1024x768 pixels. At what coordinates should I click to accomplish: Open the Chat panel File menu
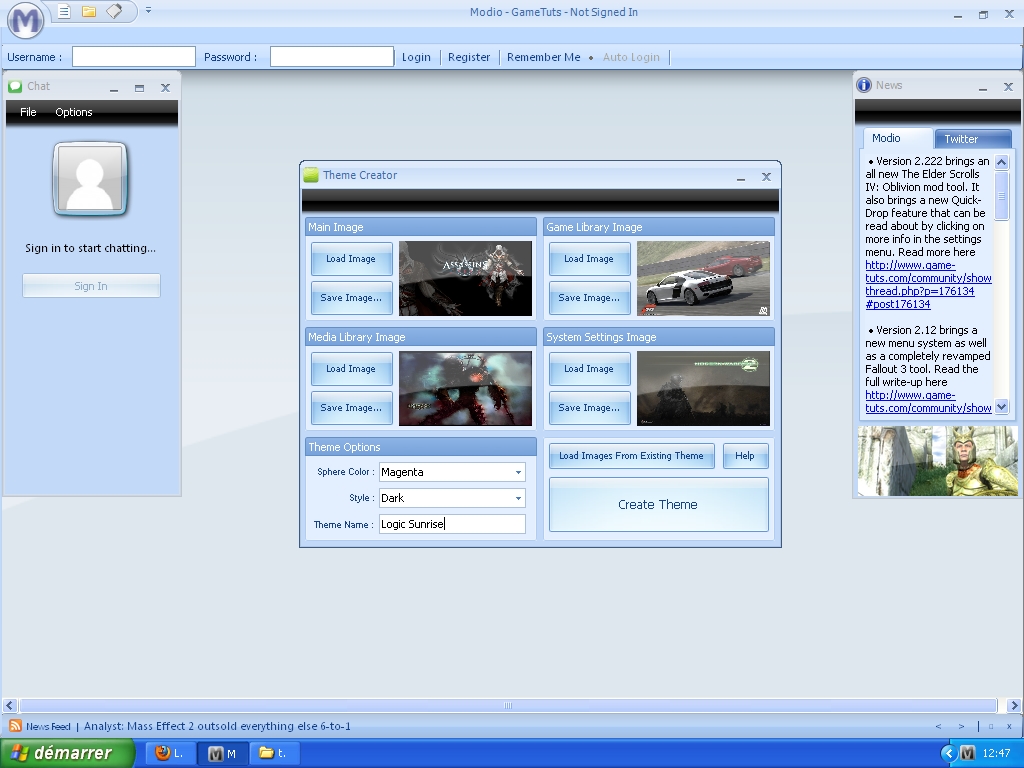(x=28, y=112)
